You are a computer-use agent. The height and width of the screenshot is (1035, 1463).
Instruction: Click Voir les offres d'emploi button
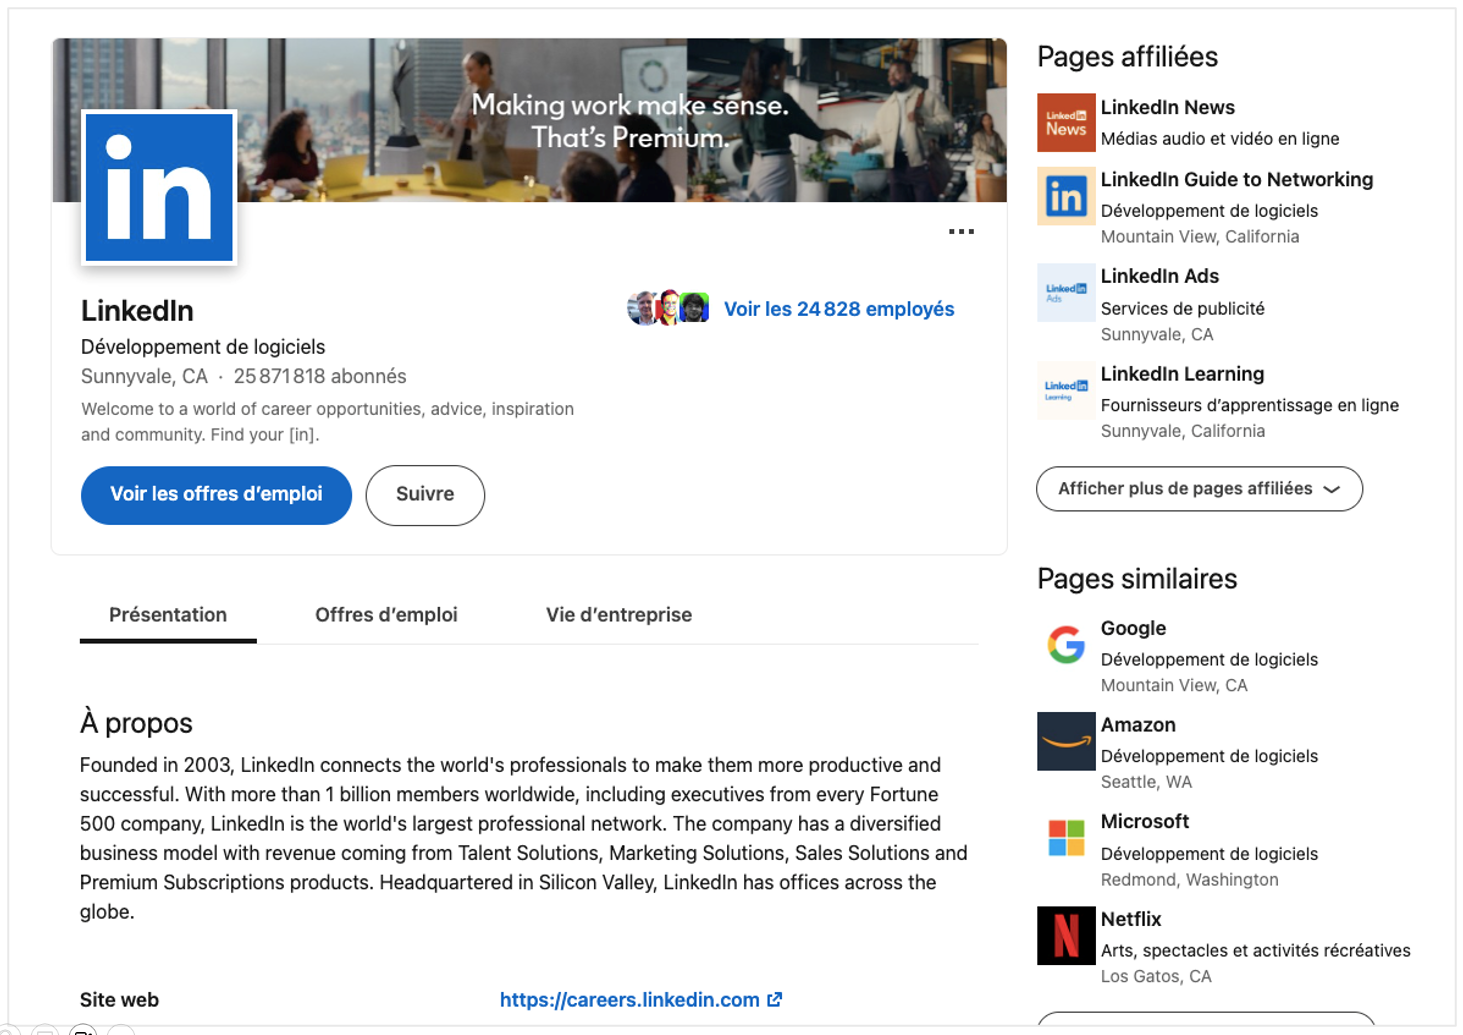216,495
